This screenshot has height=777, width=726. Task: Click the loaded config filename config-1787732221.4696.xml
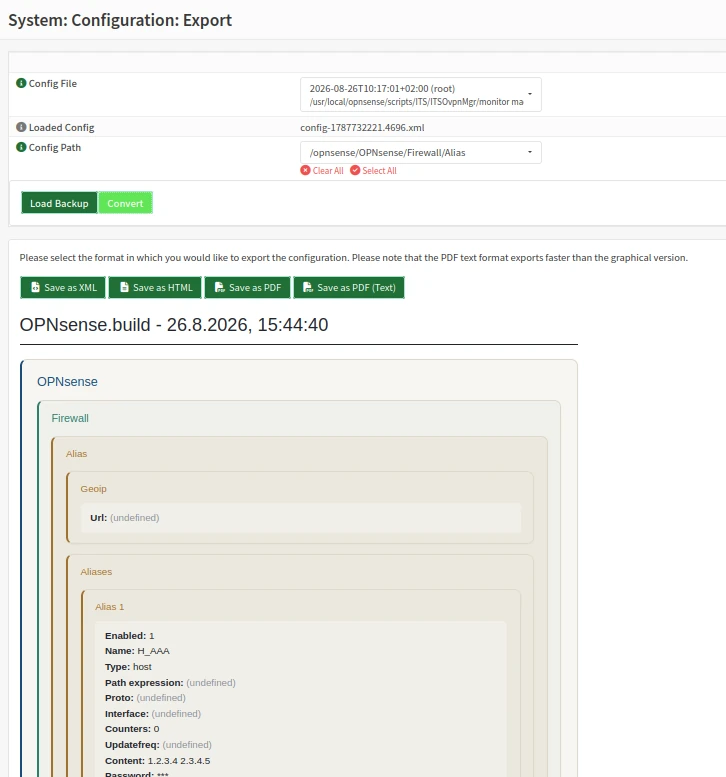362,127
